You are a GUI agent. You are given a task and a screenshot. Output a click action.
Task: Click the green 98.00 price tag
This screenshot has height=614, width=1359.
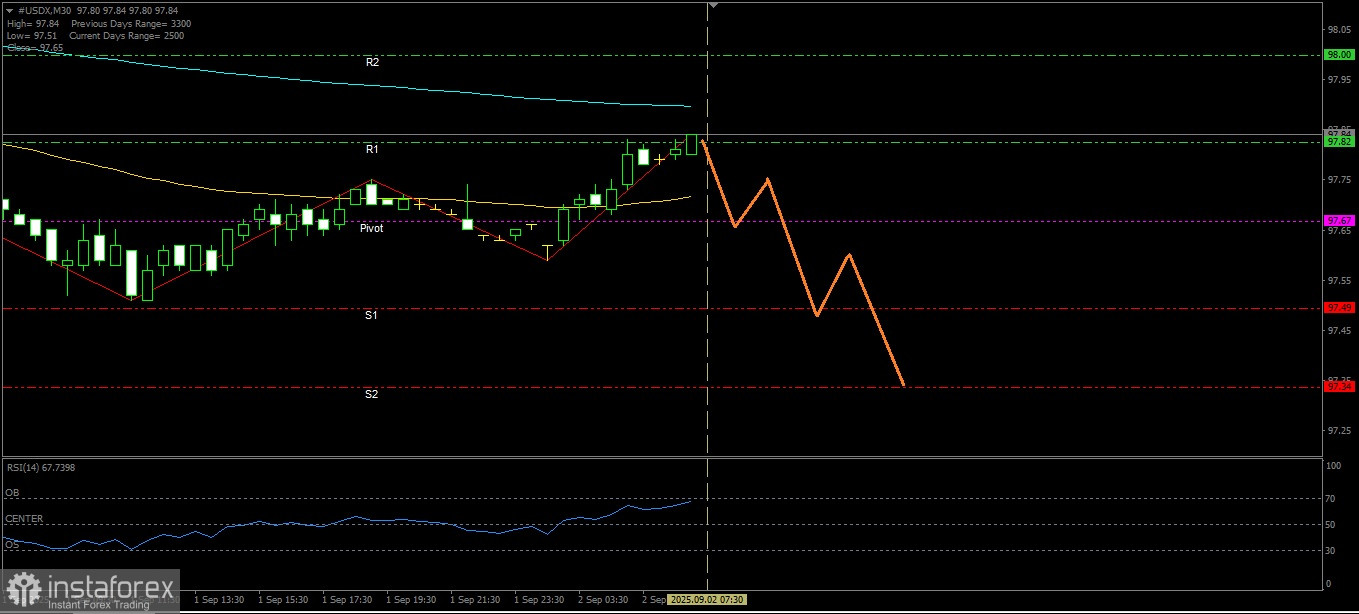[x=1339, y=55]
